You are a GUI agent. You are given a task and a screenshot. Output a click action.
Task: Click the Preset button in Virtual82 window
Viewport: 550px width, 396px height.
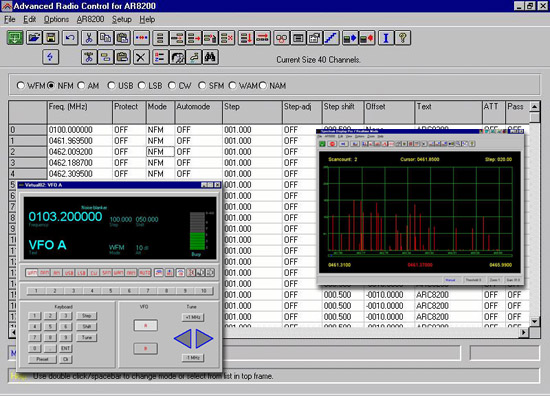[42, 359]
